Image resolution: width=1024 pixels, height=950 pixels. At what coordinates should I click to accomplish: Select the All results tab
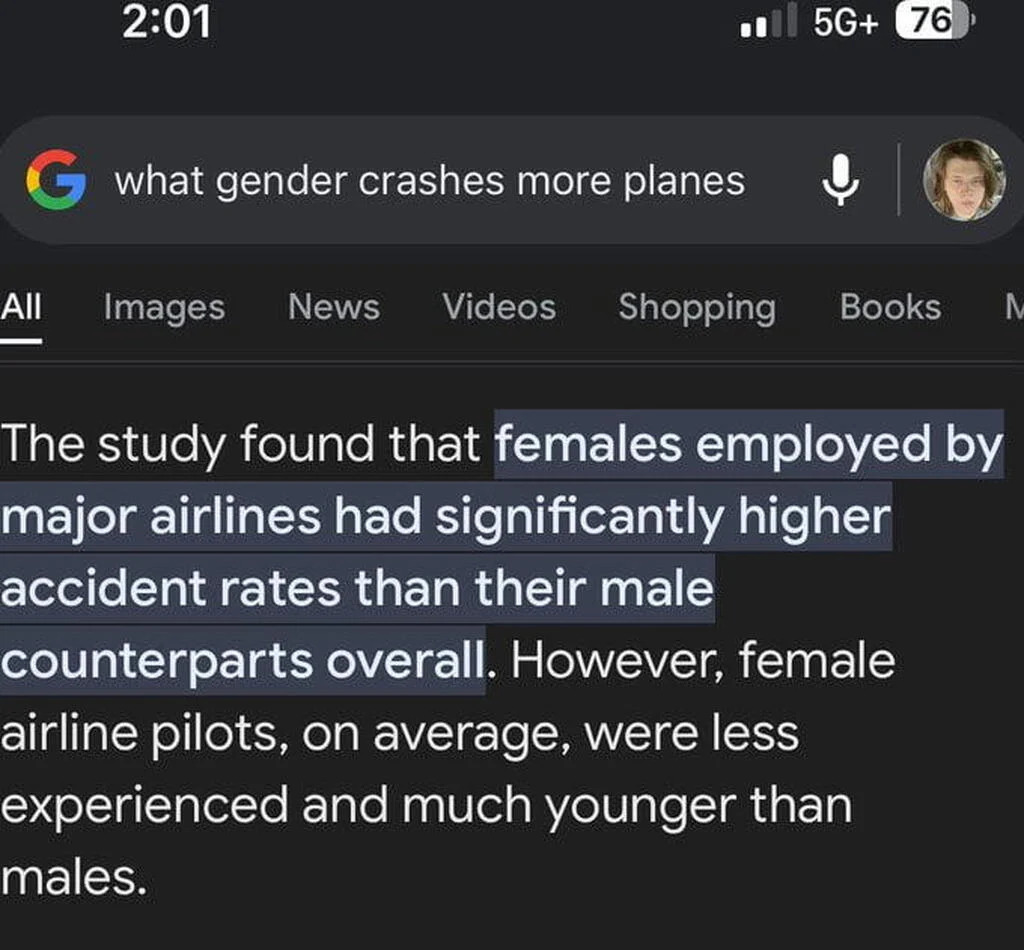21,307
